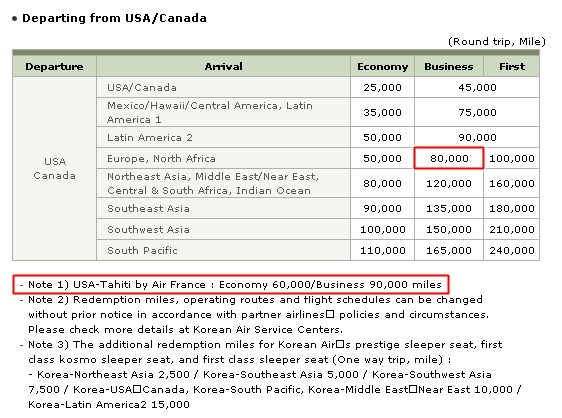
Task: Select the 240,000 First class cell
Action: click(x=511, y=250)
